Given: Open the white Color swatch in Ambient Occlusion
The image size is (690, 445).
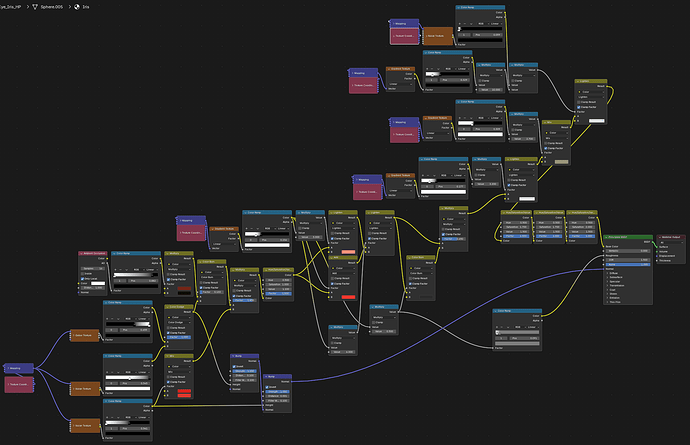Looking at the screenshot, I should 98,283.
